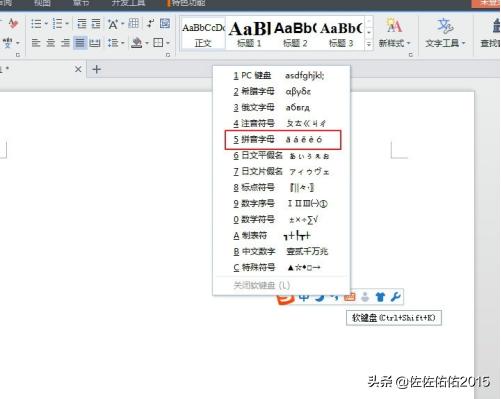
Task: Open the Sogou skin shirt icon
Action: pos(380,297)
